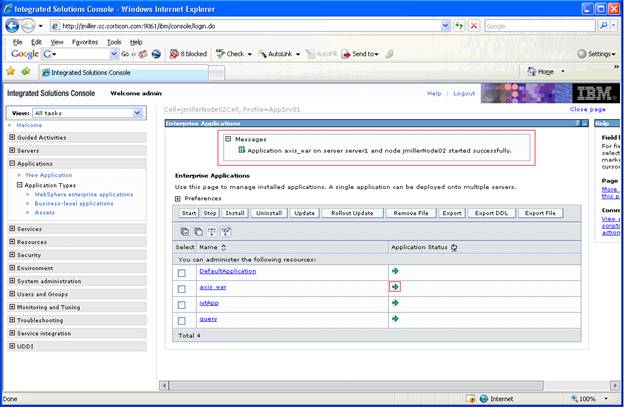Click the zoom level 100% control
Viewport: 624px width, 408px height.
[x=589, y=398]
